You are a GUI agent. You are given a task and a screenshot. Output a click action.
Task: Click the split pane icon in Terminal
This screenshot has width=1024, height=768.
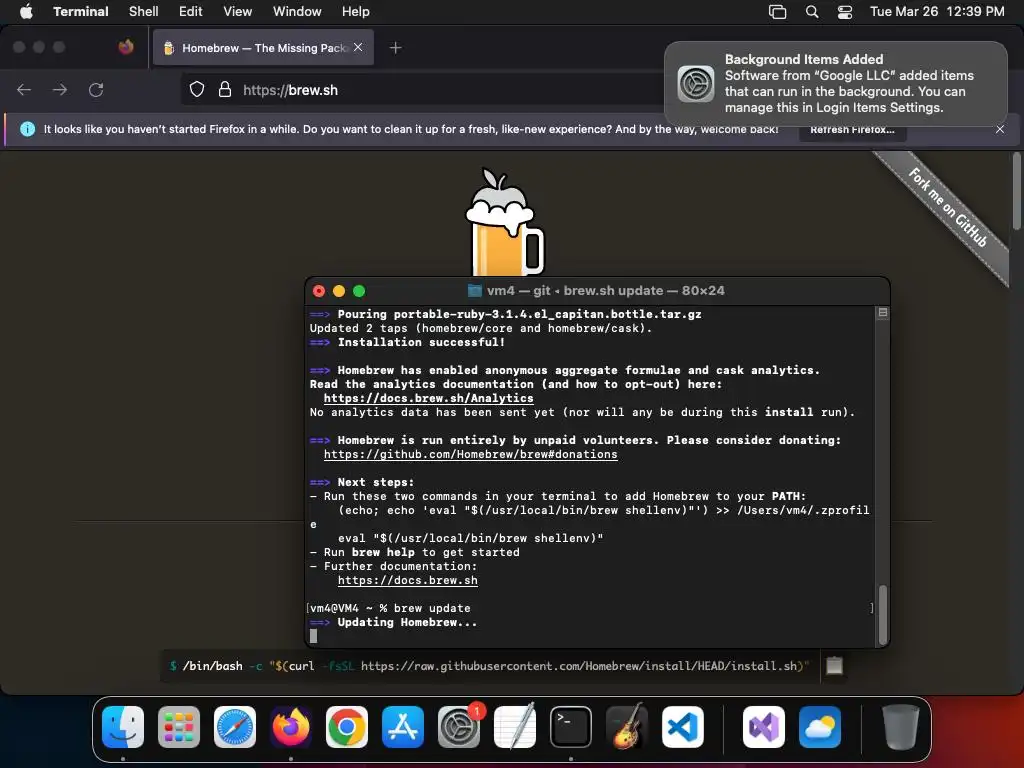point(882,313)
